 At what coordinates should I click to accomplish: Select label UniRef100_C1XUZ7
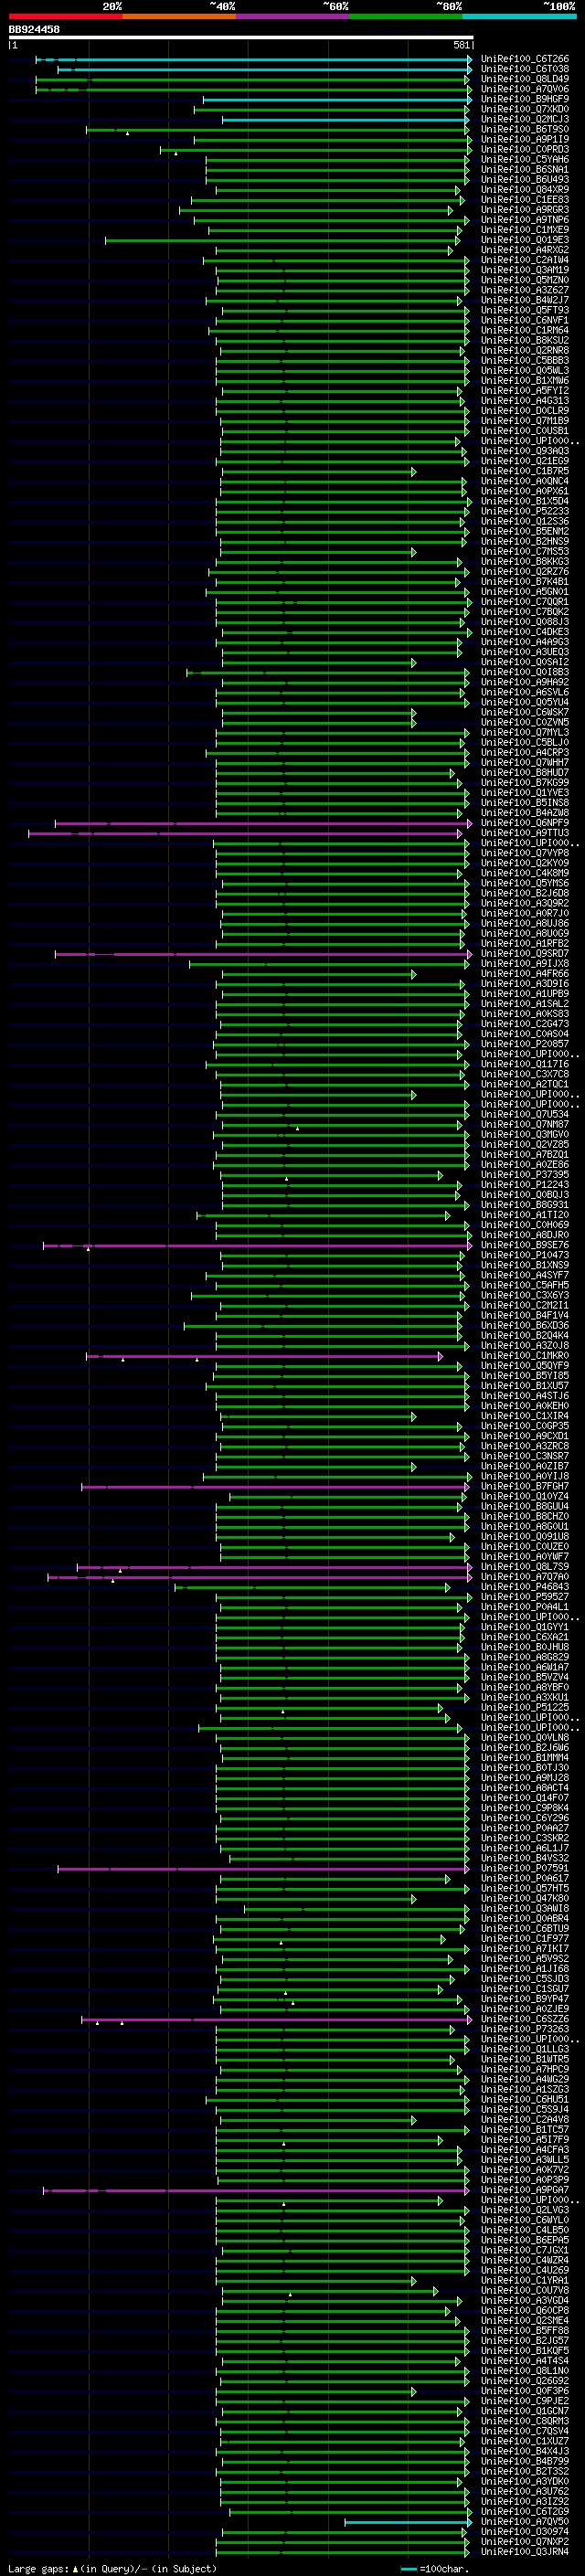524,2441
